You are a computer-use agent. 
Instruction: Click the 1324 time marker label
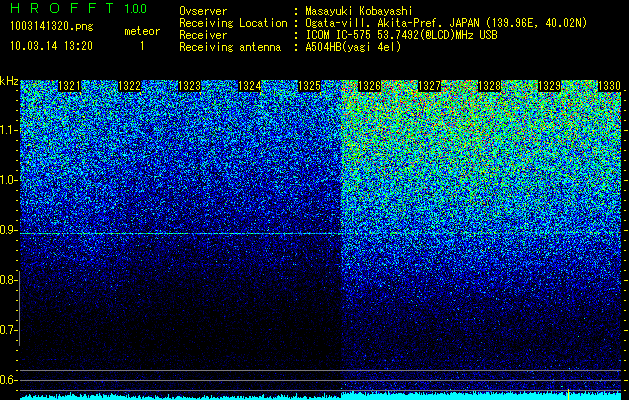250,86
